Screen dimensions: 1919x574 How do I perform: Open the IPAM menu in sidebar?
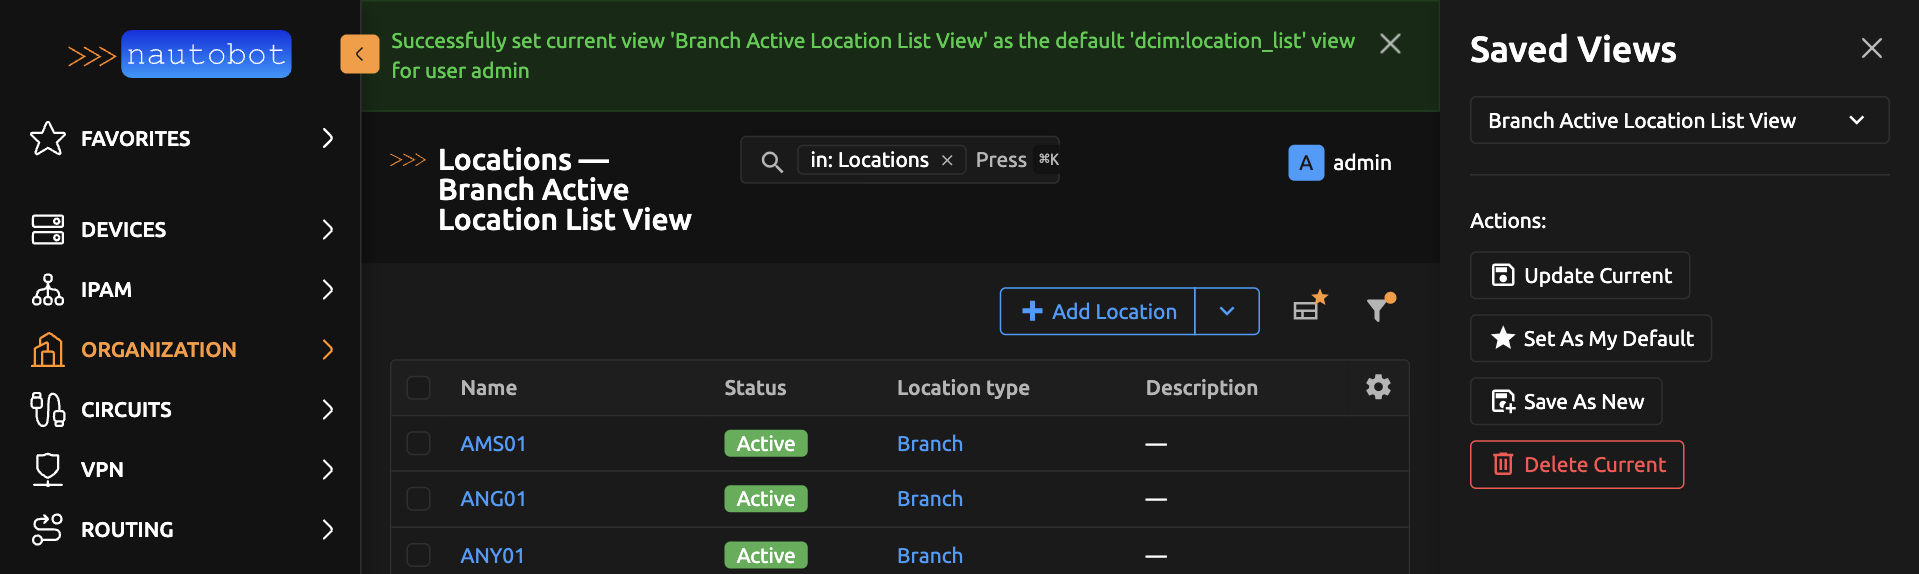(x=180, y=290)
